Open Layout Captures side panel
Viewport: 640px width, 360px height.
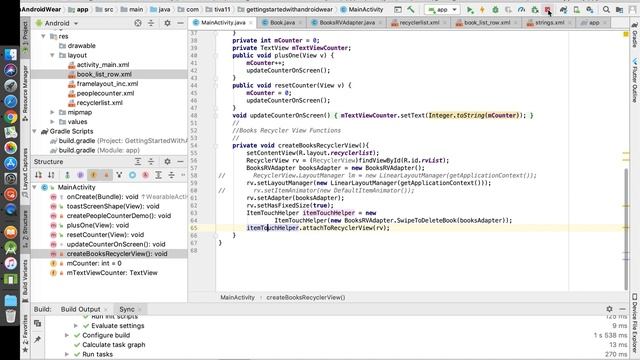(x=25, y=173)
